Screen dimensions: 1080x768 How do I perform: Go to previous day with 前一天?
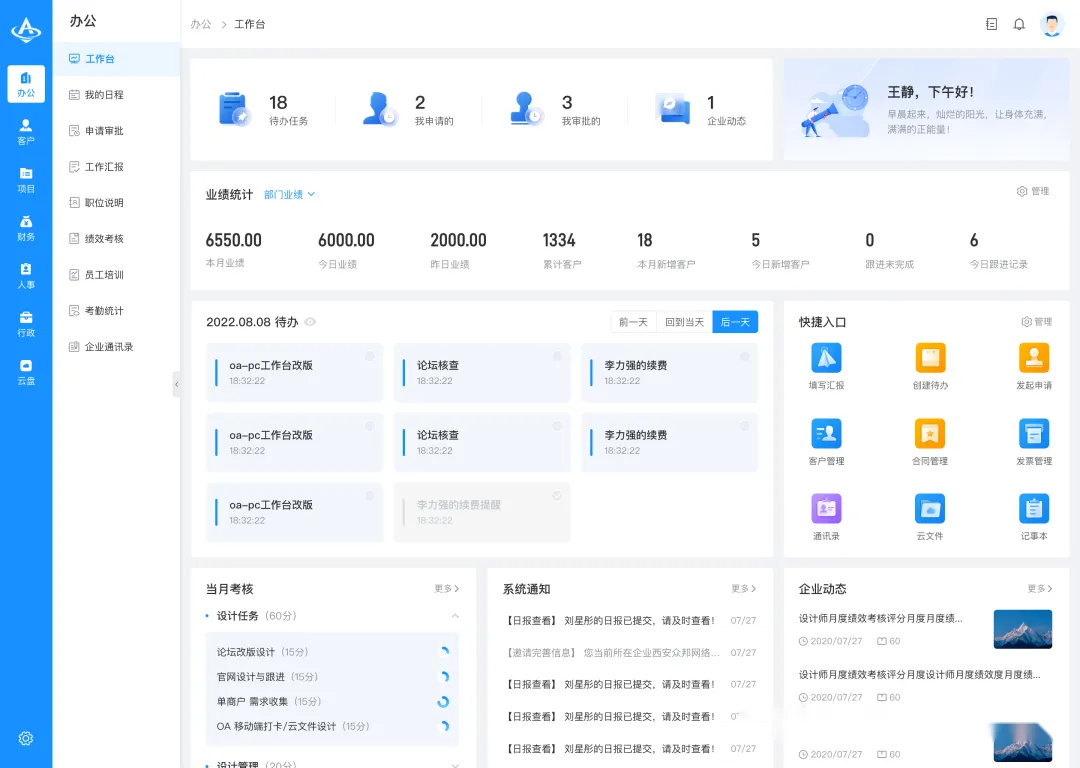(634, 322)
